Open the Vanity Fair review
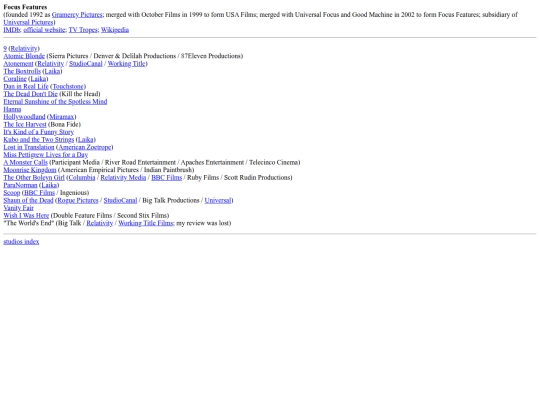540x405 pixels. [x=18, y=208]
